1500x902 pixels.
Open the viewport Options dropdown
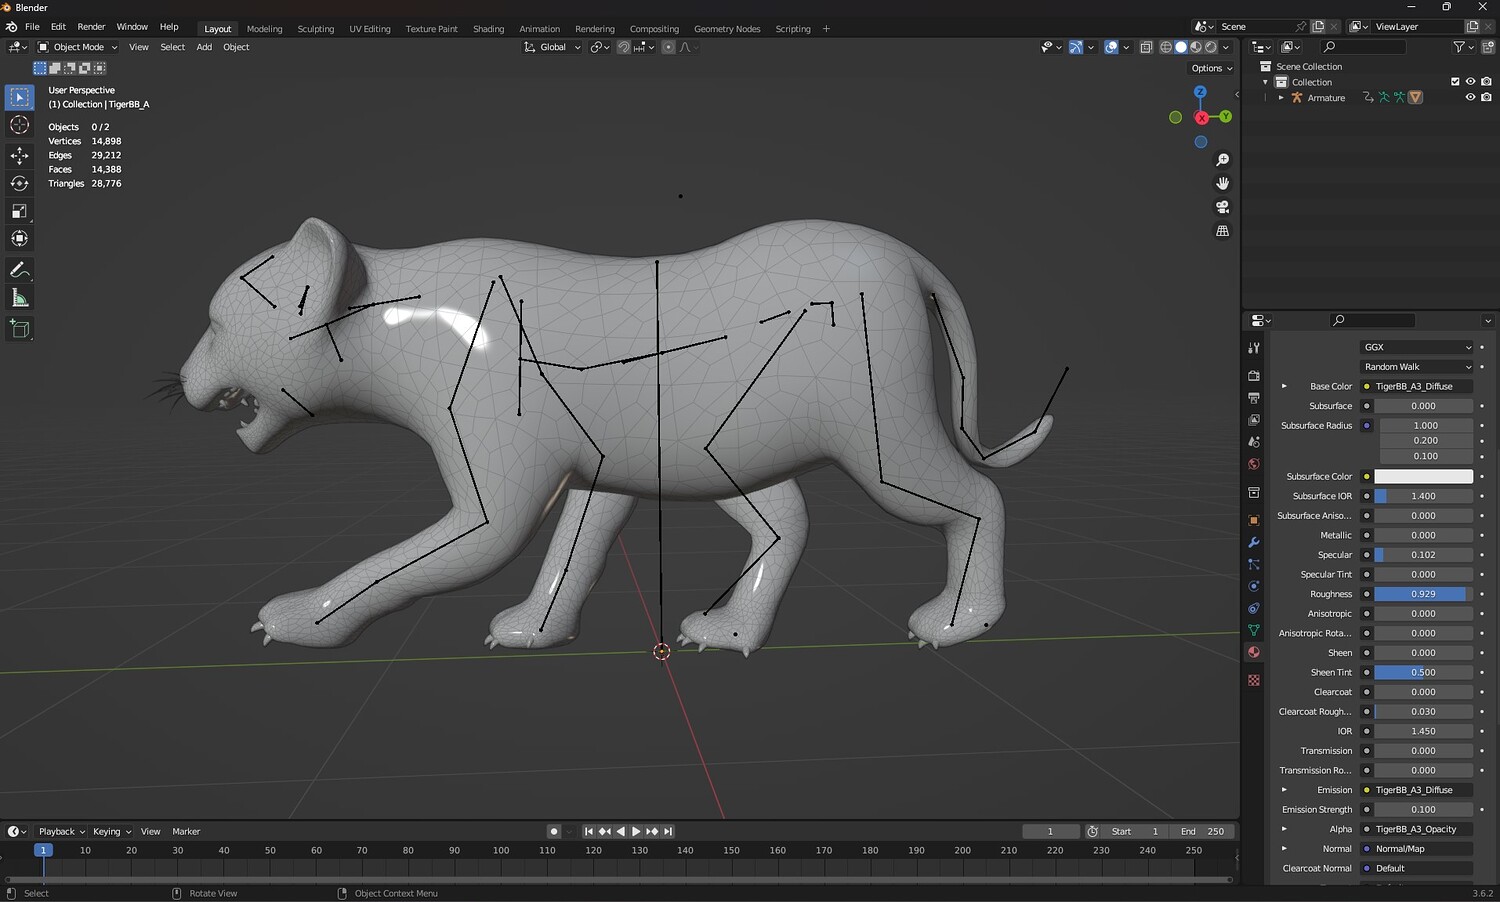1212,68
